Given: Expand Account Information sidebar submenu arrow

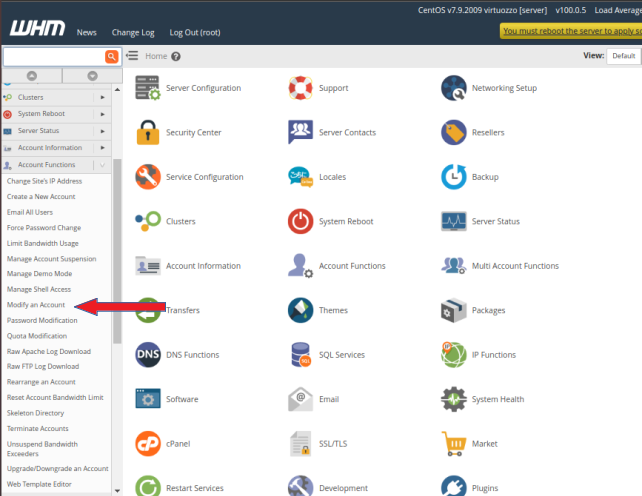Looking at the screenshot, I should [103, 148].
